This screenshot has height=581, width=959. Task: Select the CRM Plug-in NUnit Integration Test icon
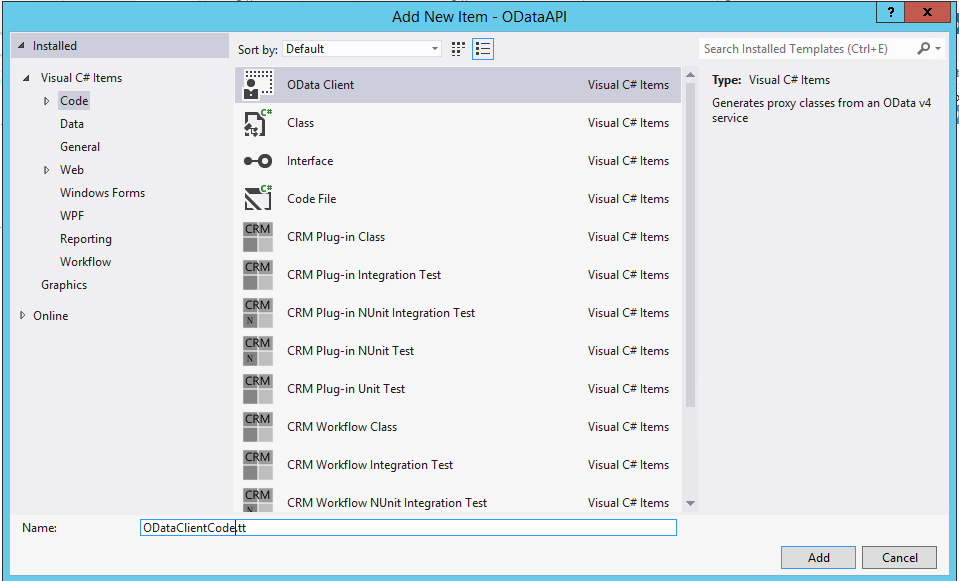(x=258, y=313)
